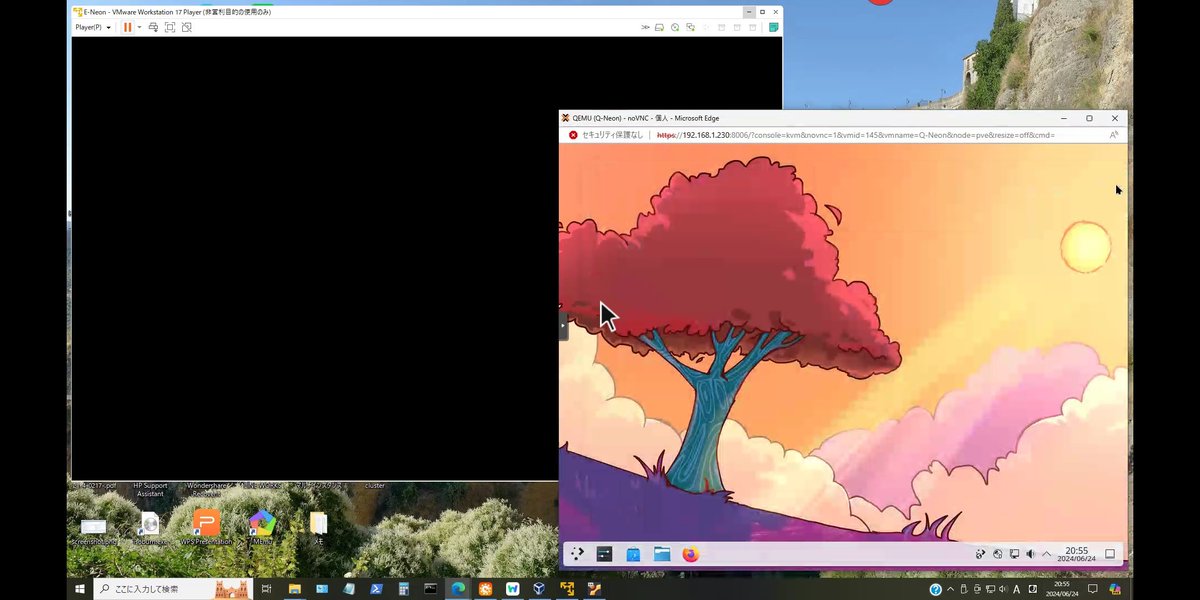Open WPS Presentation desktop shortcut

tap(206, 527)
